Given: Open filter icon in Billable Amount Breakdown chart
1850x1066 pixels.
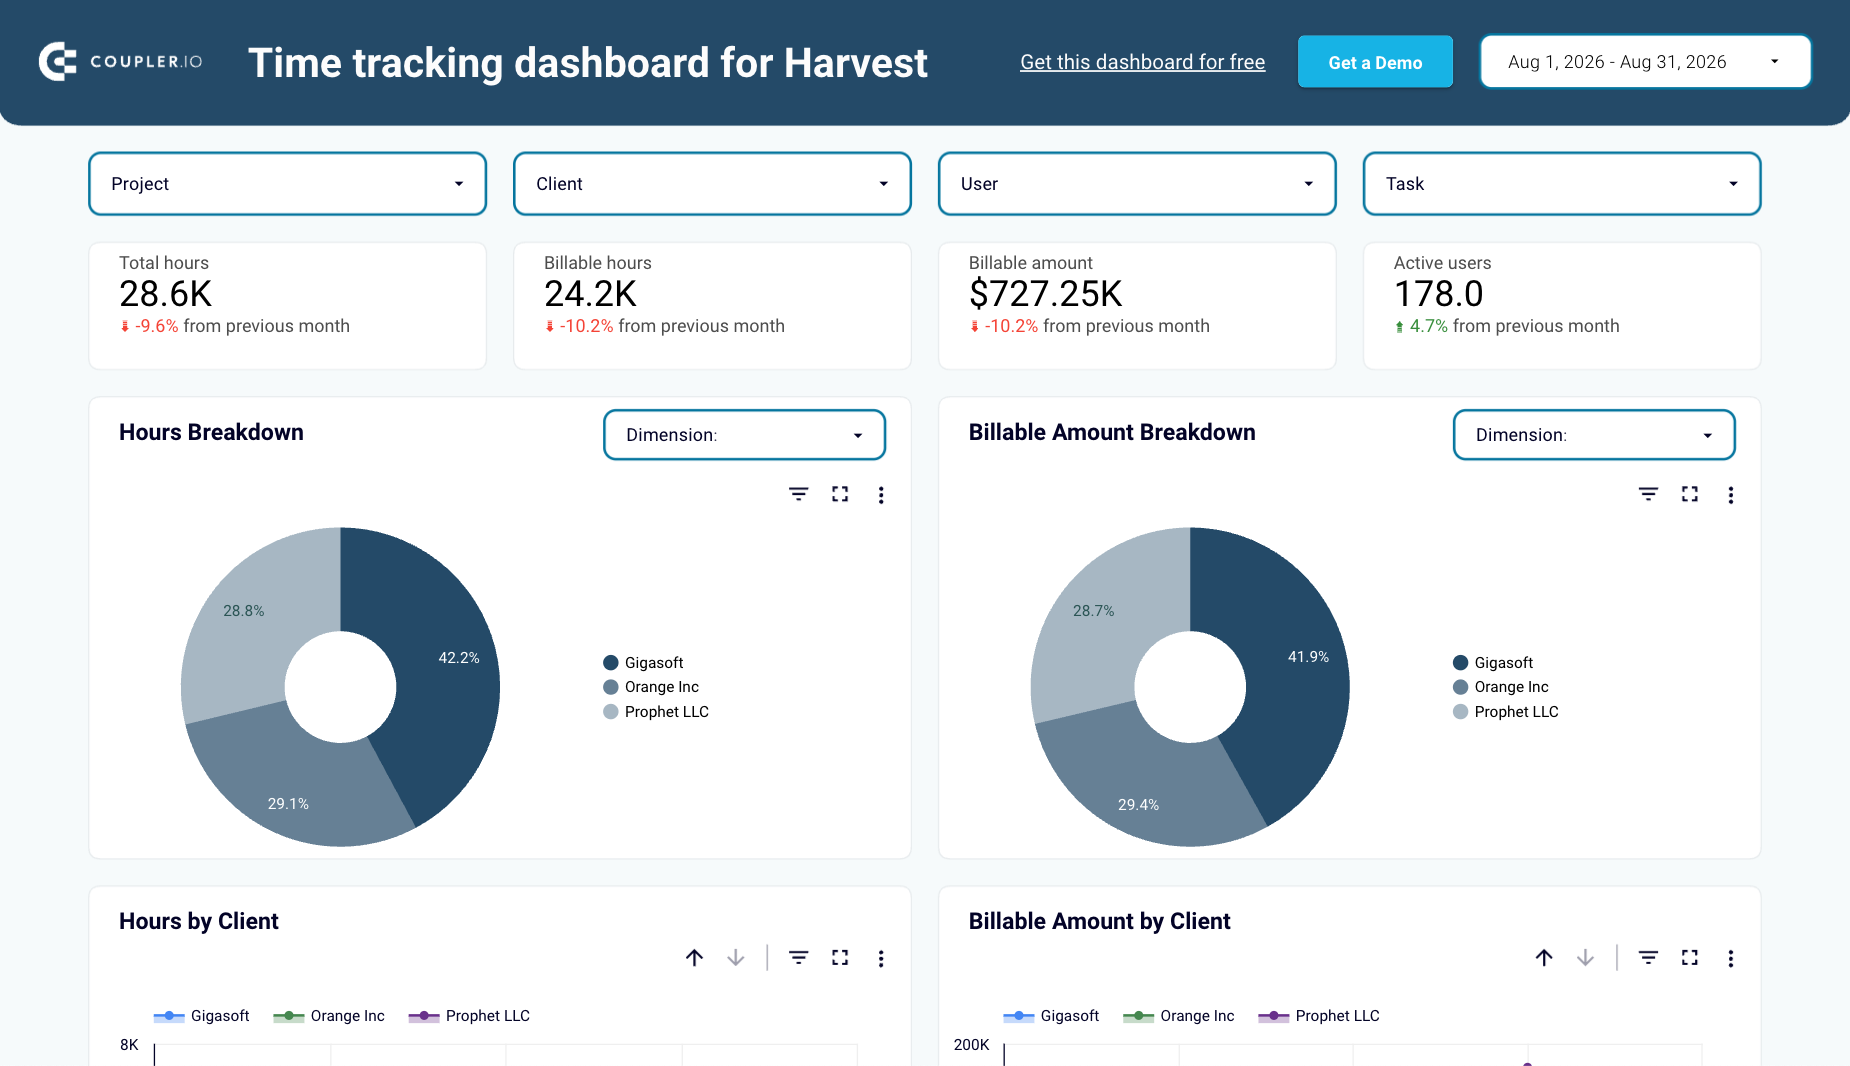Looking at the screenshot, I should point(1648,494).
